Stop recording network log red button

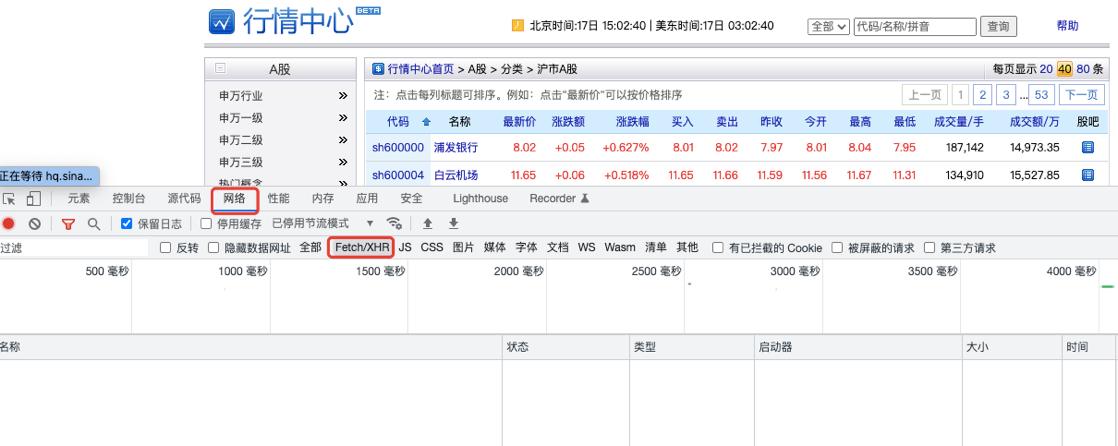(x=9, y=224)
